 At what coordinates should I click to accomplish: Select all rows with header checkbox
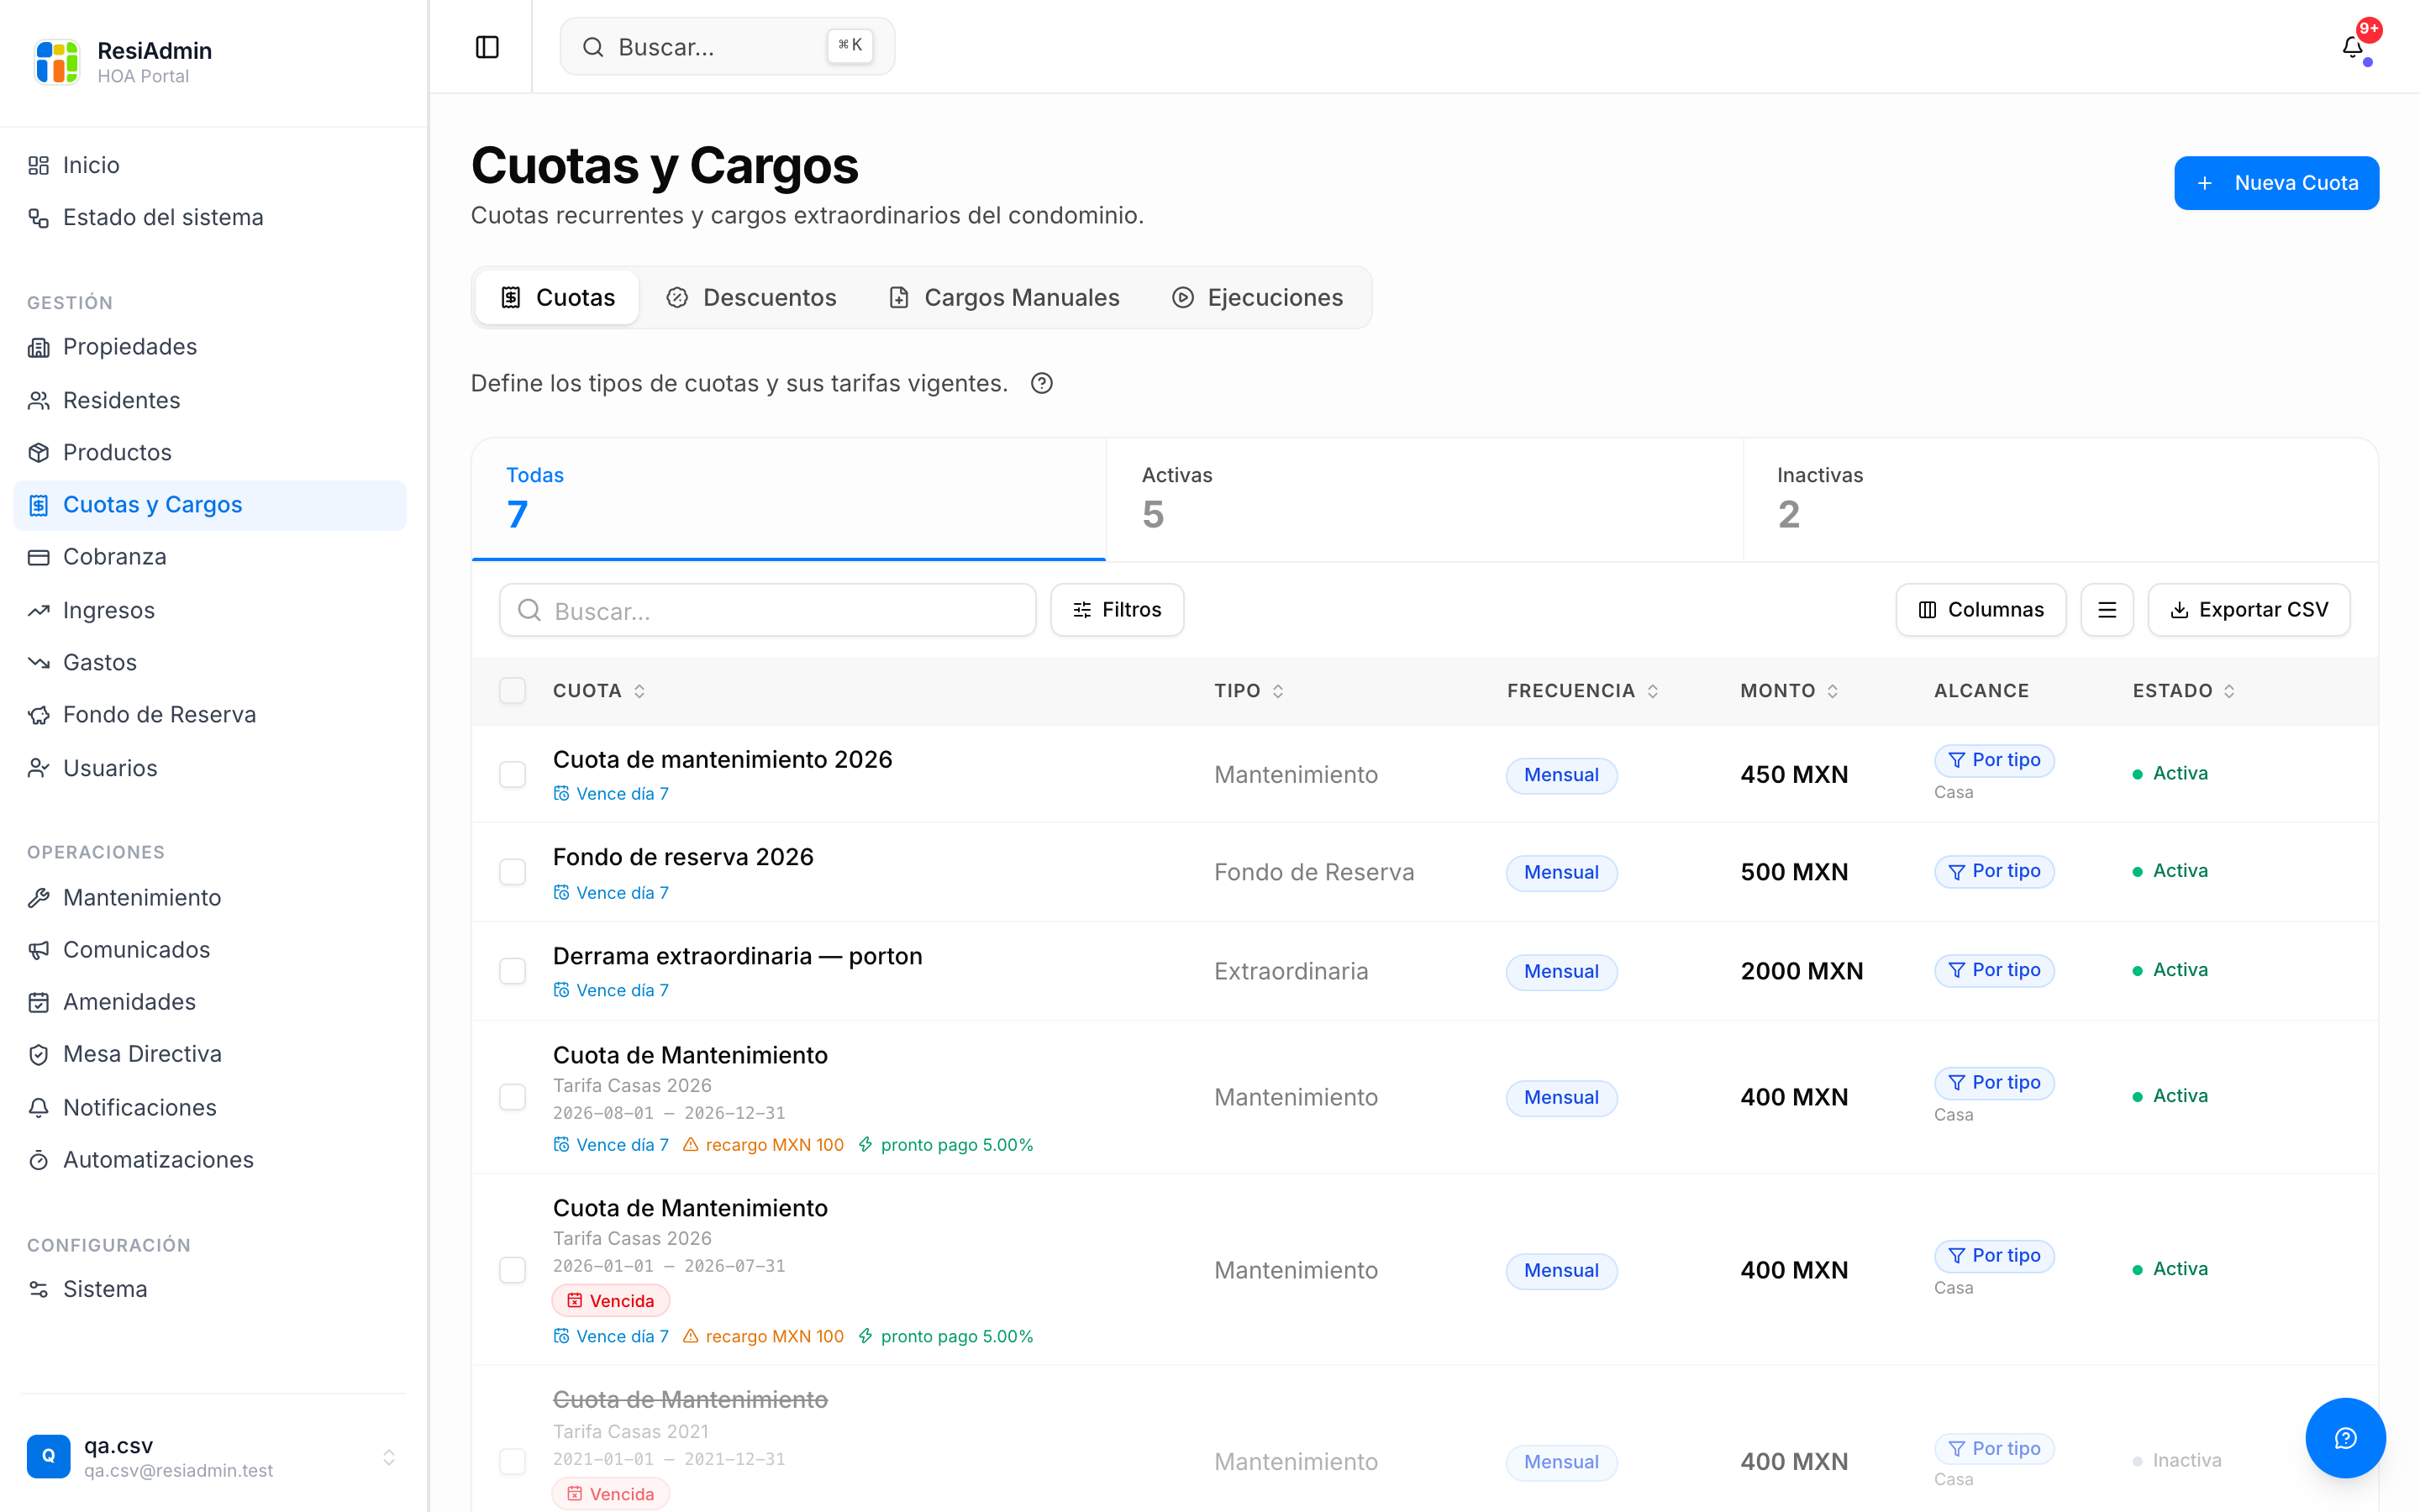click(512, 690)
